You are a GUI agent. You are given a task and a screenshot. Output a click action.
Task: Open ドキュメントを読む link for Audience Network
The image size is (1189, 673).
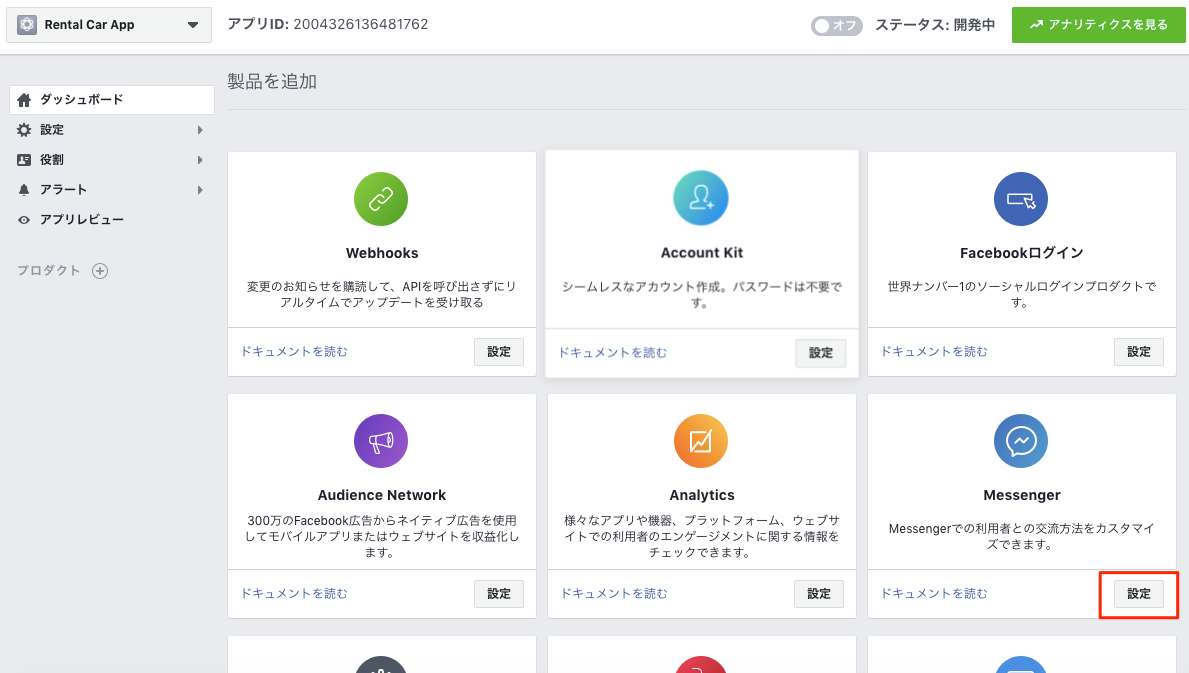point(294,593)
